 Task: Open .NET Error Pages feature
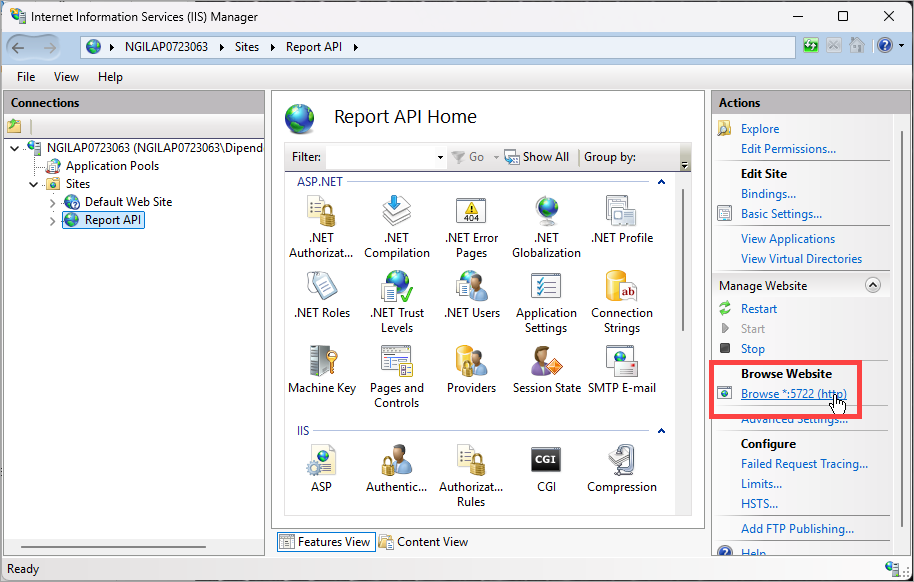pyautogui.click(x=471, y=226)
